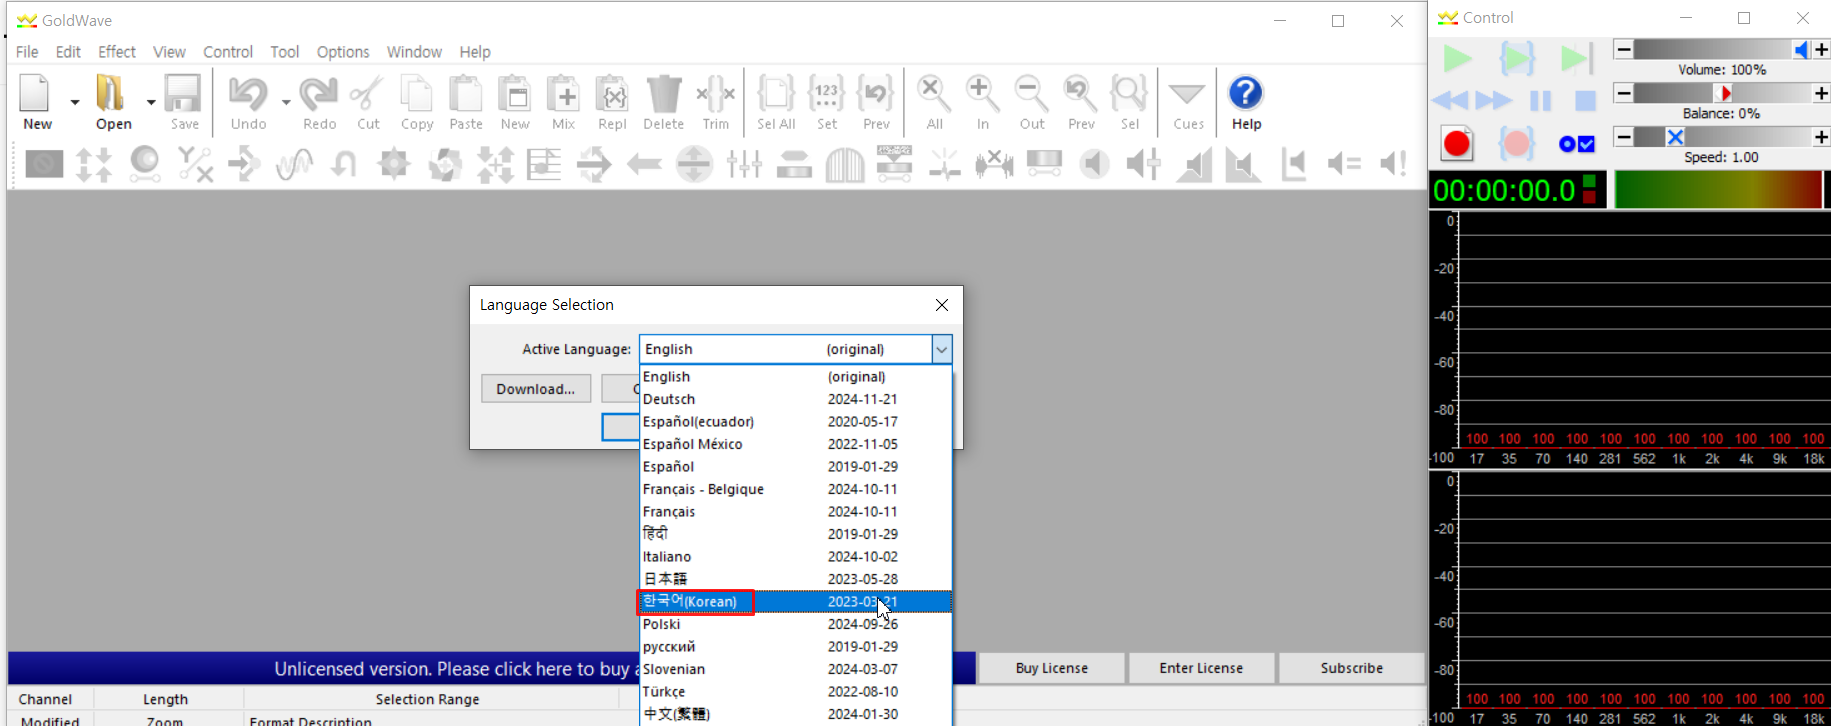Increase volume with plus button
Viewport: 1831px width, 726px height.
tap(1821, 49)
